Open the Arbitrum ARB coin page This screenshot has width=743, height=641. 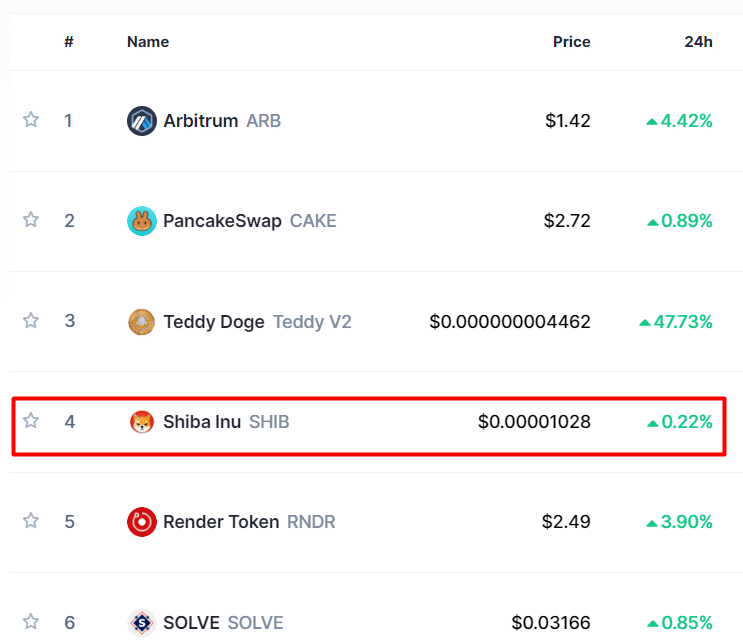pyautogui.click(x=222, y=121)
